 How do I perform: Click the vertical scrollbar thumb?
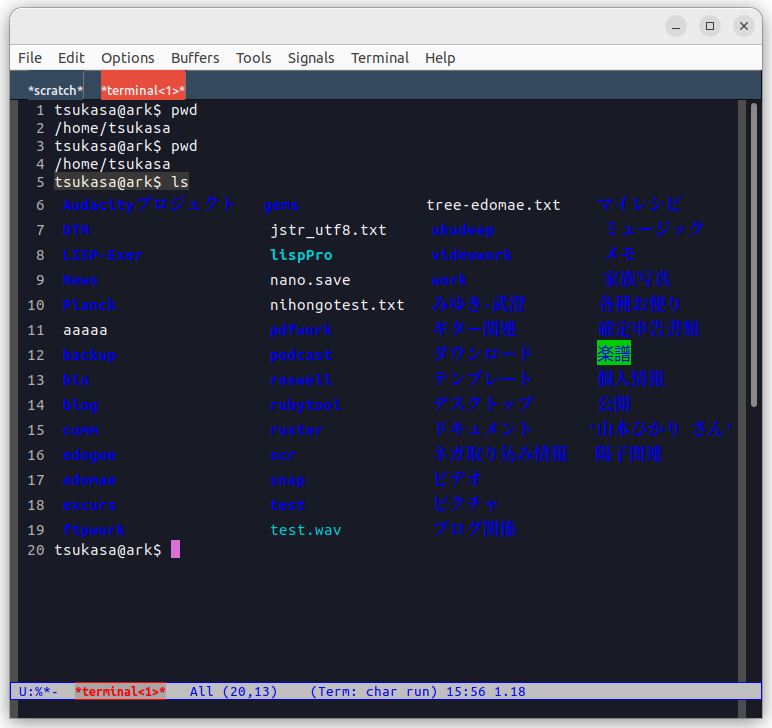click(x=753, y=255)
